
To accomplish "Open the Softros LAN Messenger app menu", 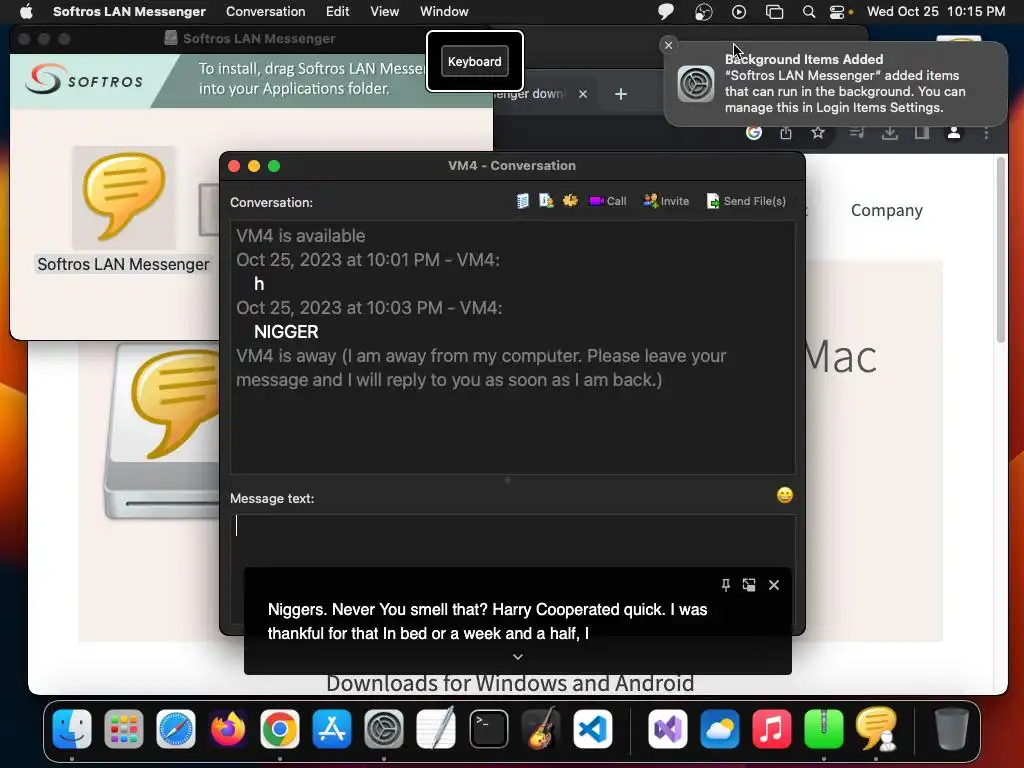I will tap(129, 11).
